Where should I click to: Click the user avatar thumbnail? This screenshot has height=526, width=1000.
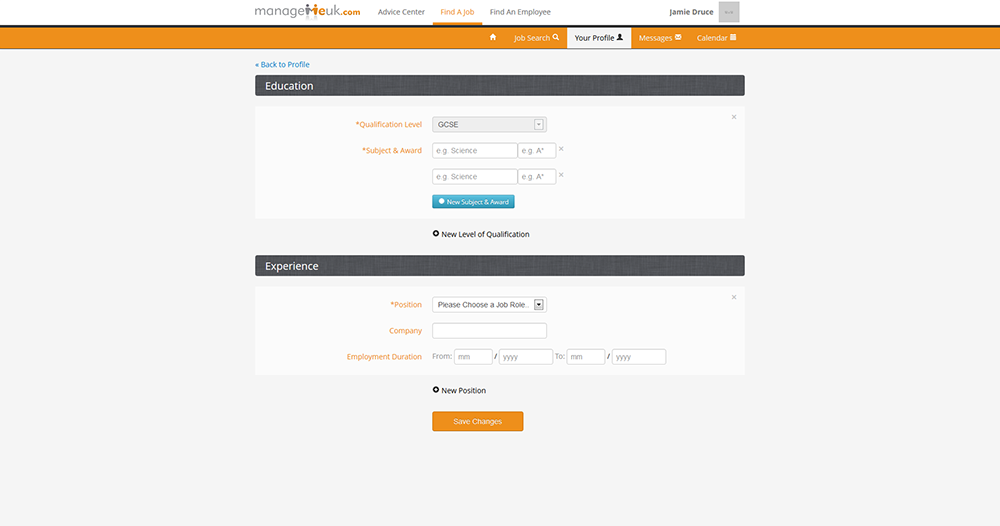(729, 12)
